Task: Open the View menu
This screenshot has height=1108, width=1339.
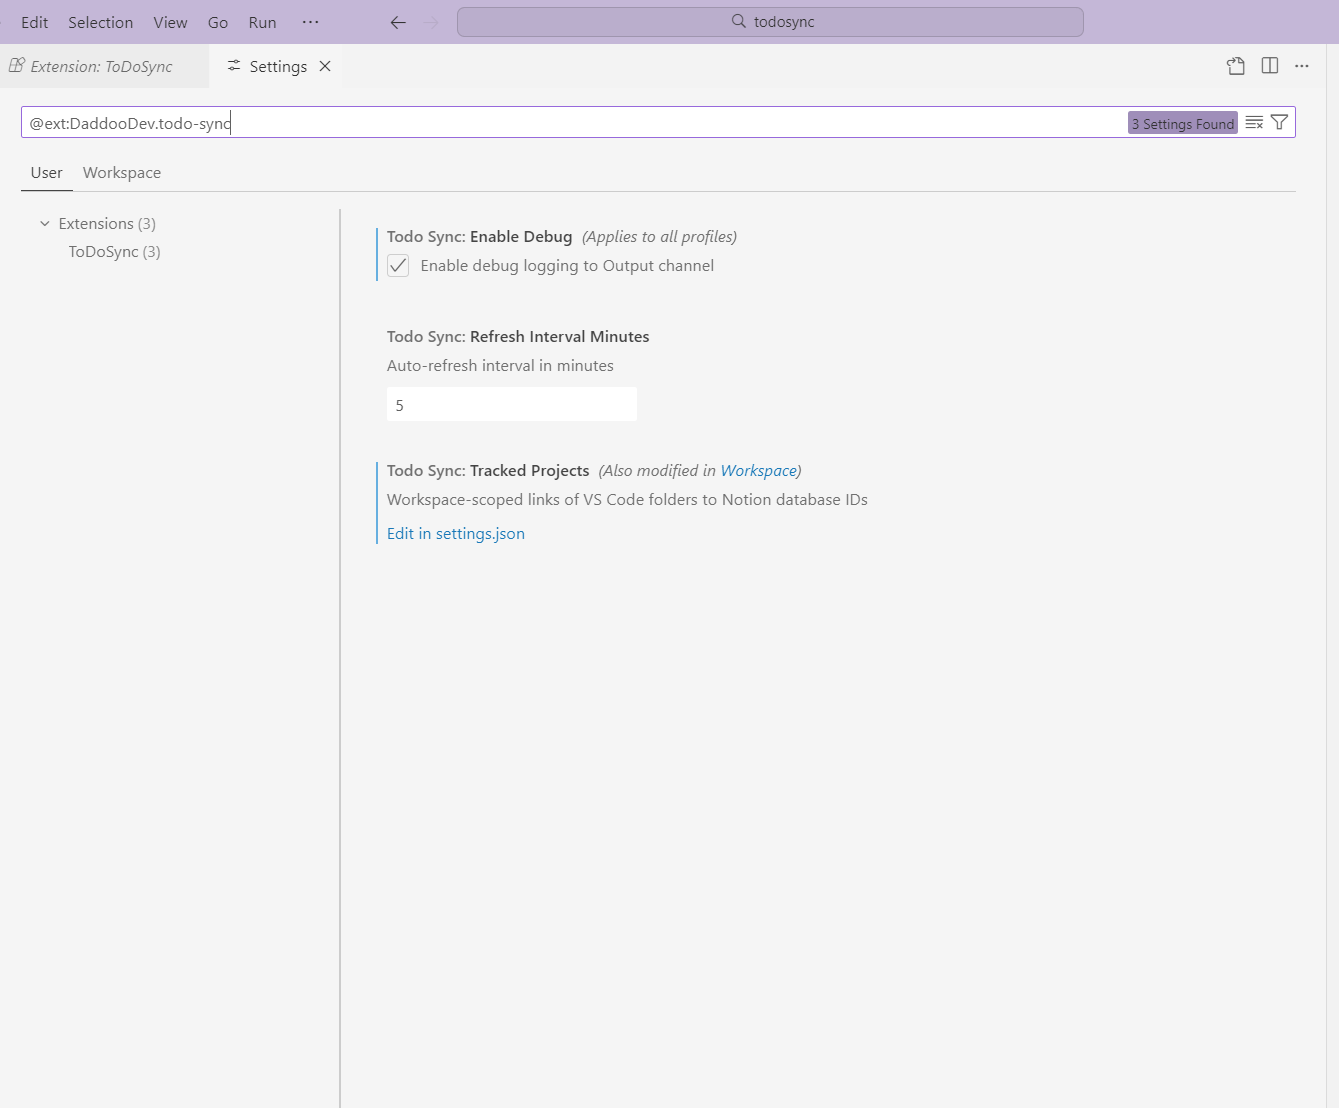Action: 170,22
